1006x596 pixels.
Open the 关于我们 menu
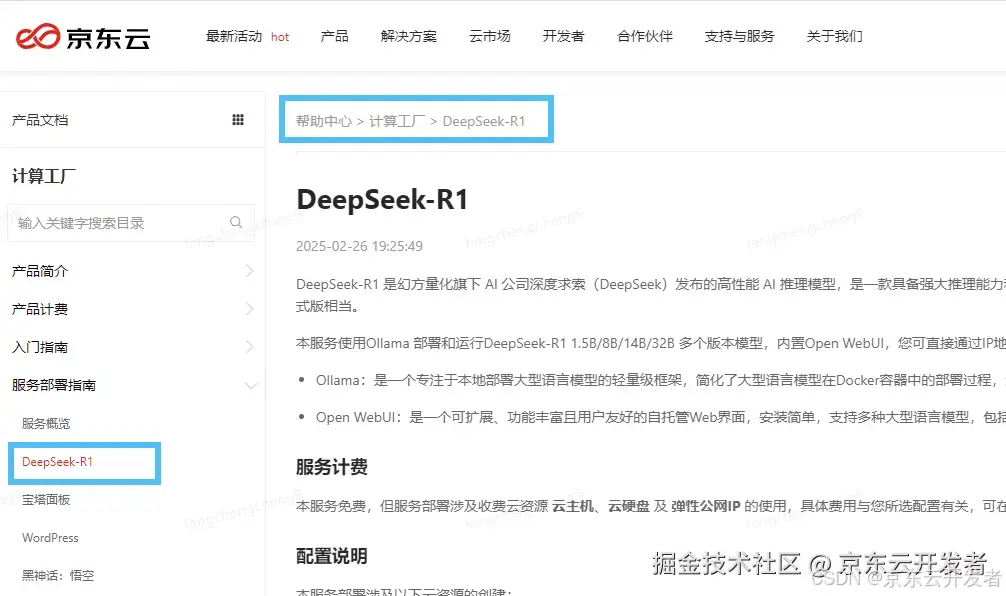(x=834, y=37)
